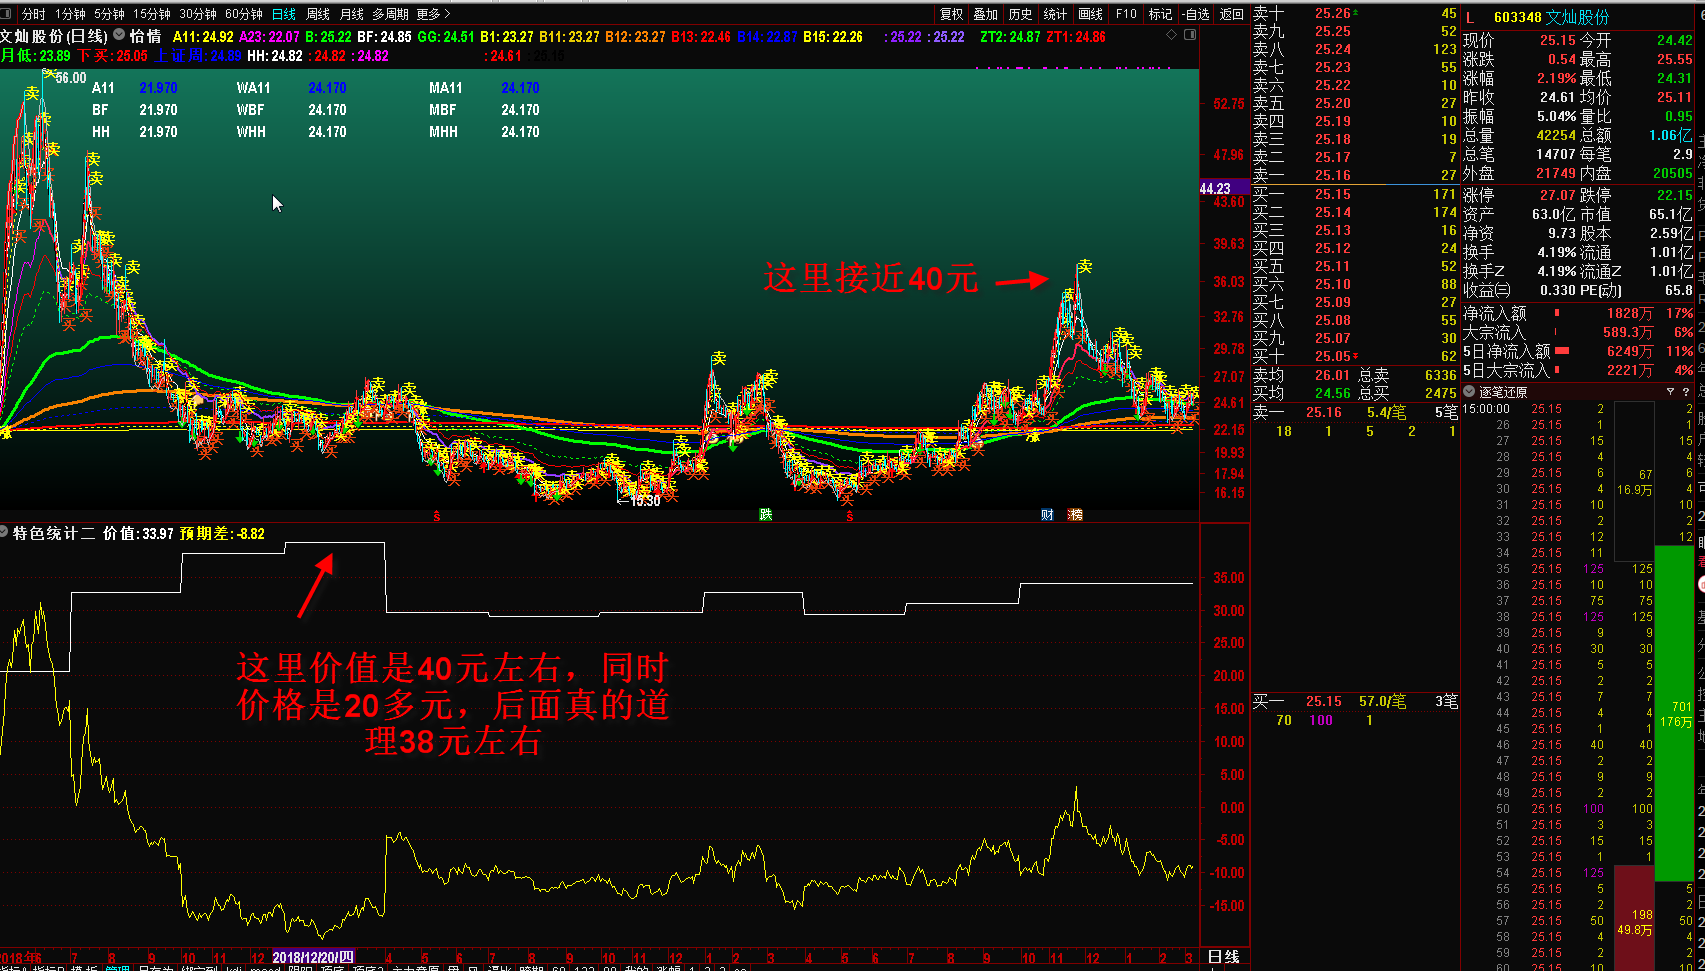Open the 历史 history button
Image resolution: width=1705 pixels, height=971 pixels.
pos(1021,14)
